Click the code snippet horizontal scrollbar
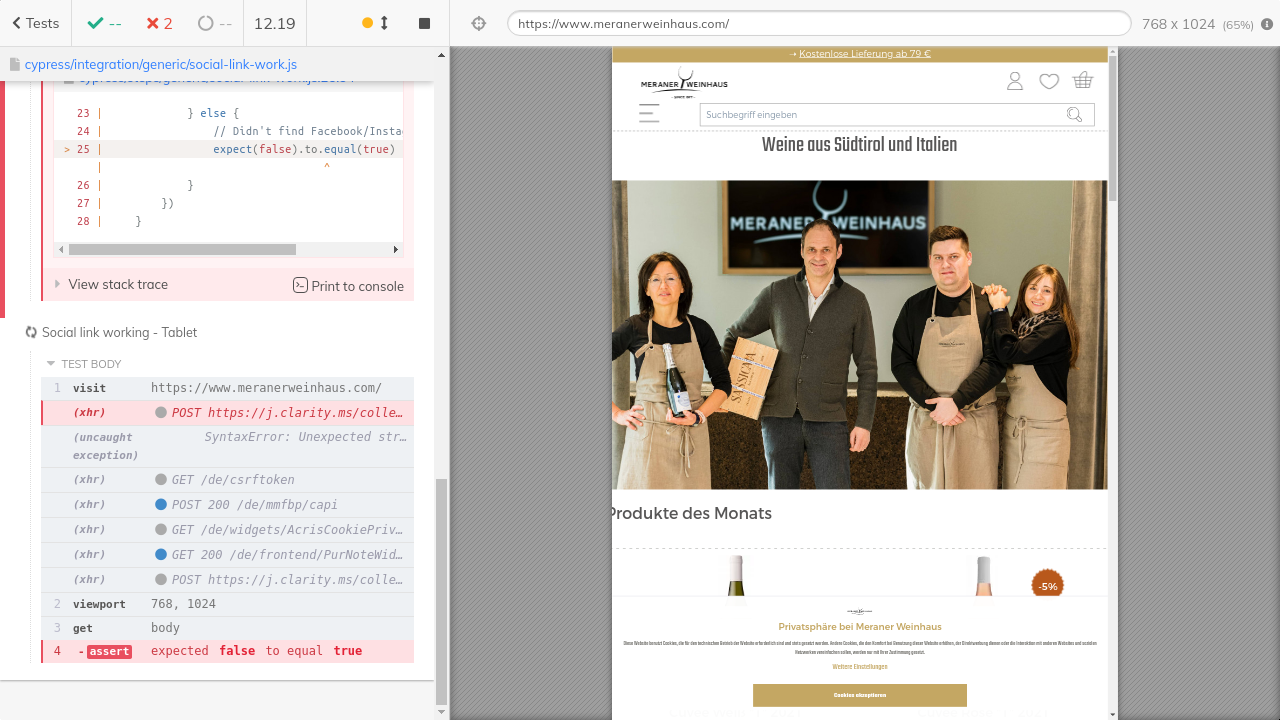1280x720 pixels. pyautogui.click(x=182, y=249)
